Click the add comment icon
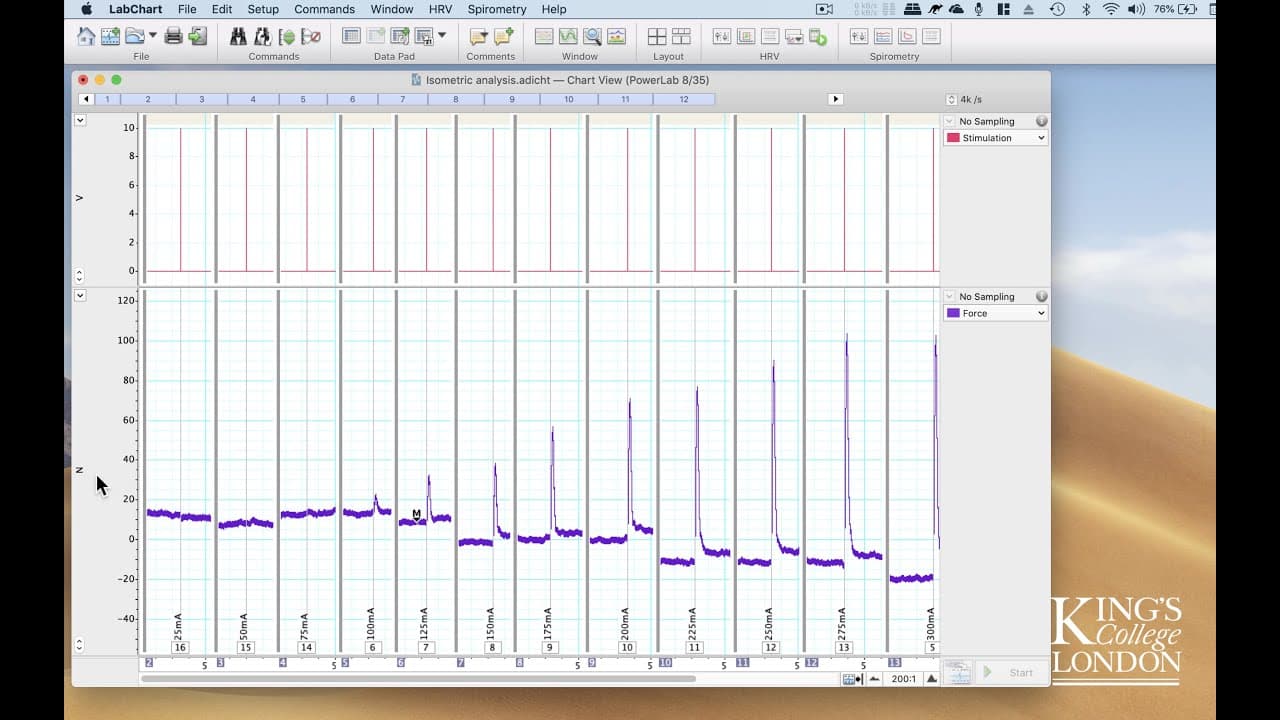The image size is (1280, 720). [503, 37]
